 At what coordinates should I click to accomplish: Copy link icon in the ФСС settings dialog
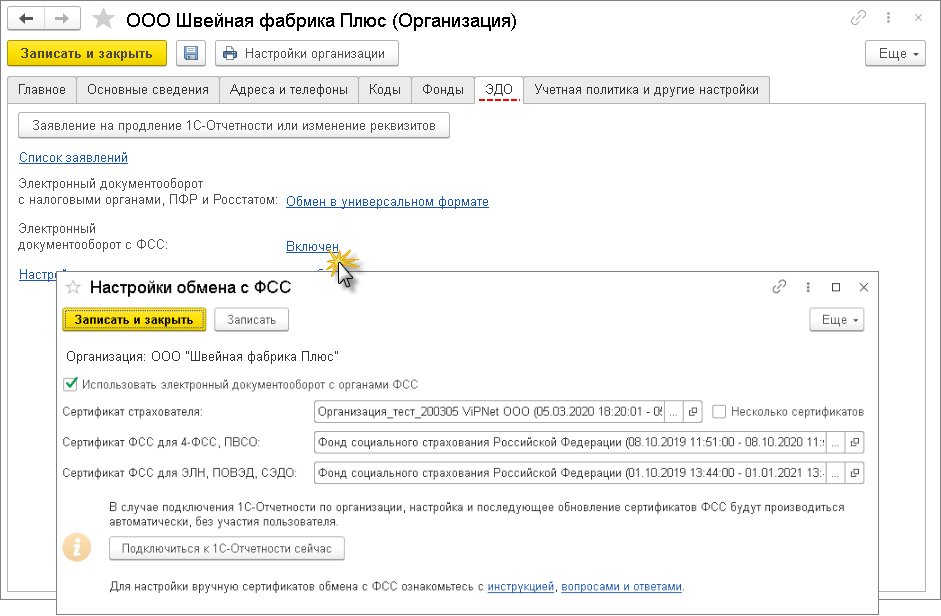(779, 287)
